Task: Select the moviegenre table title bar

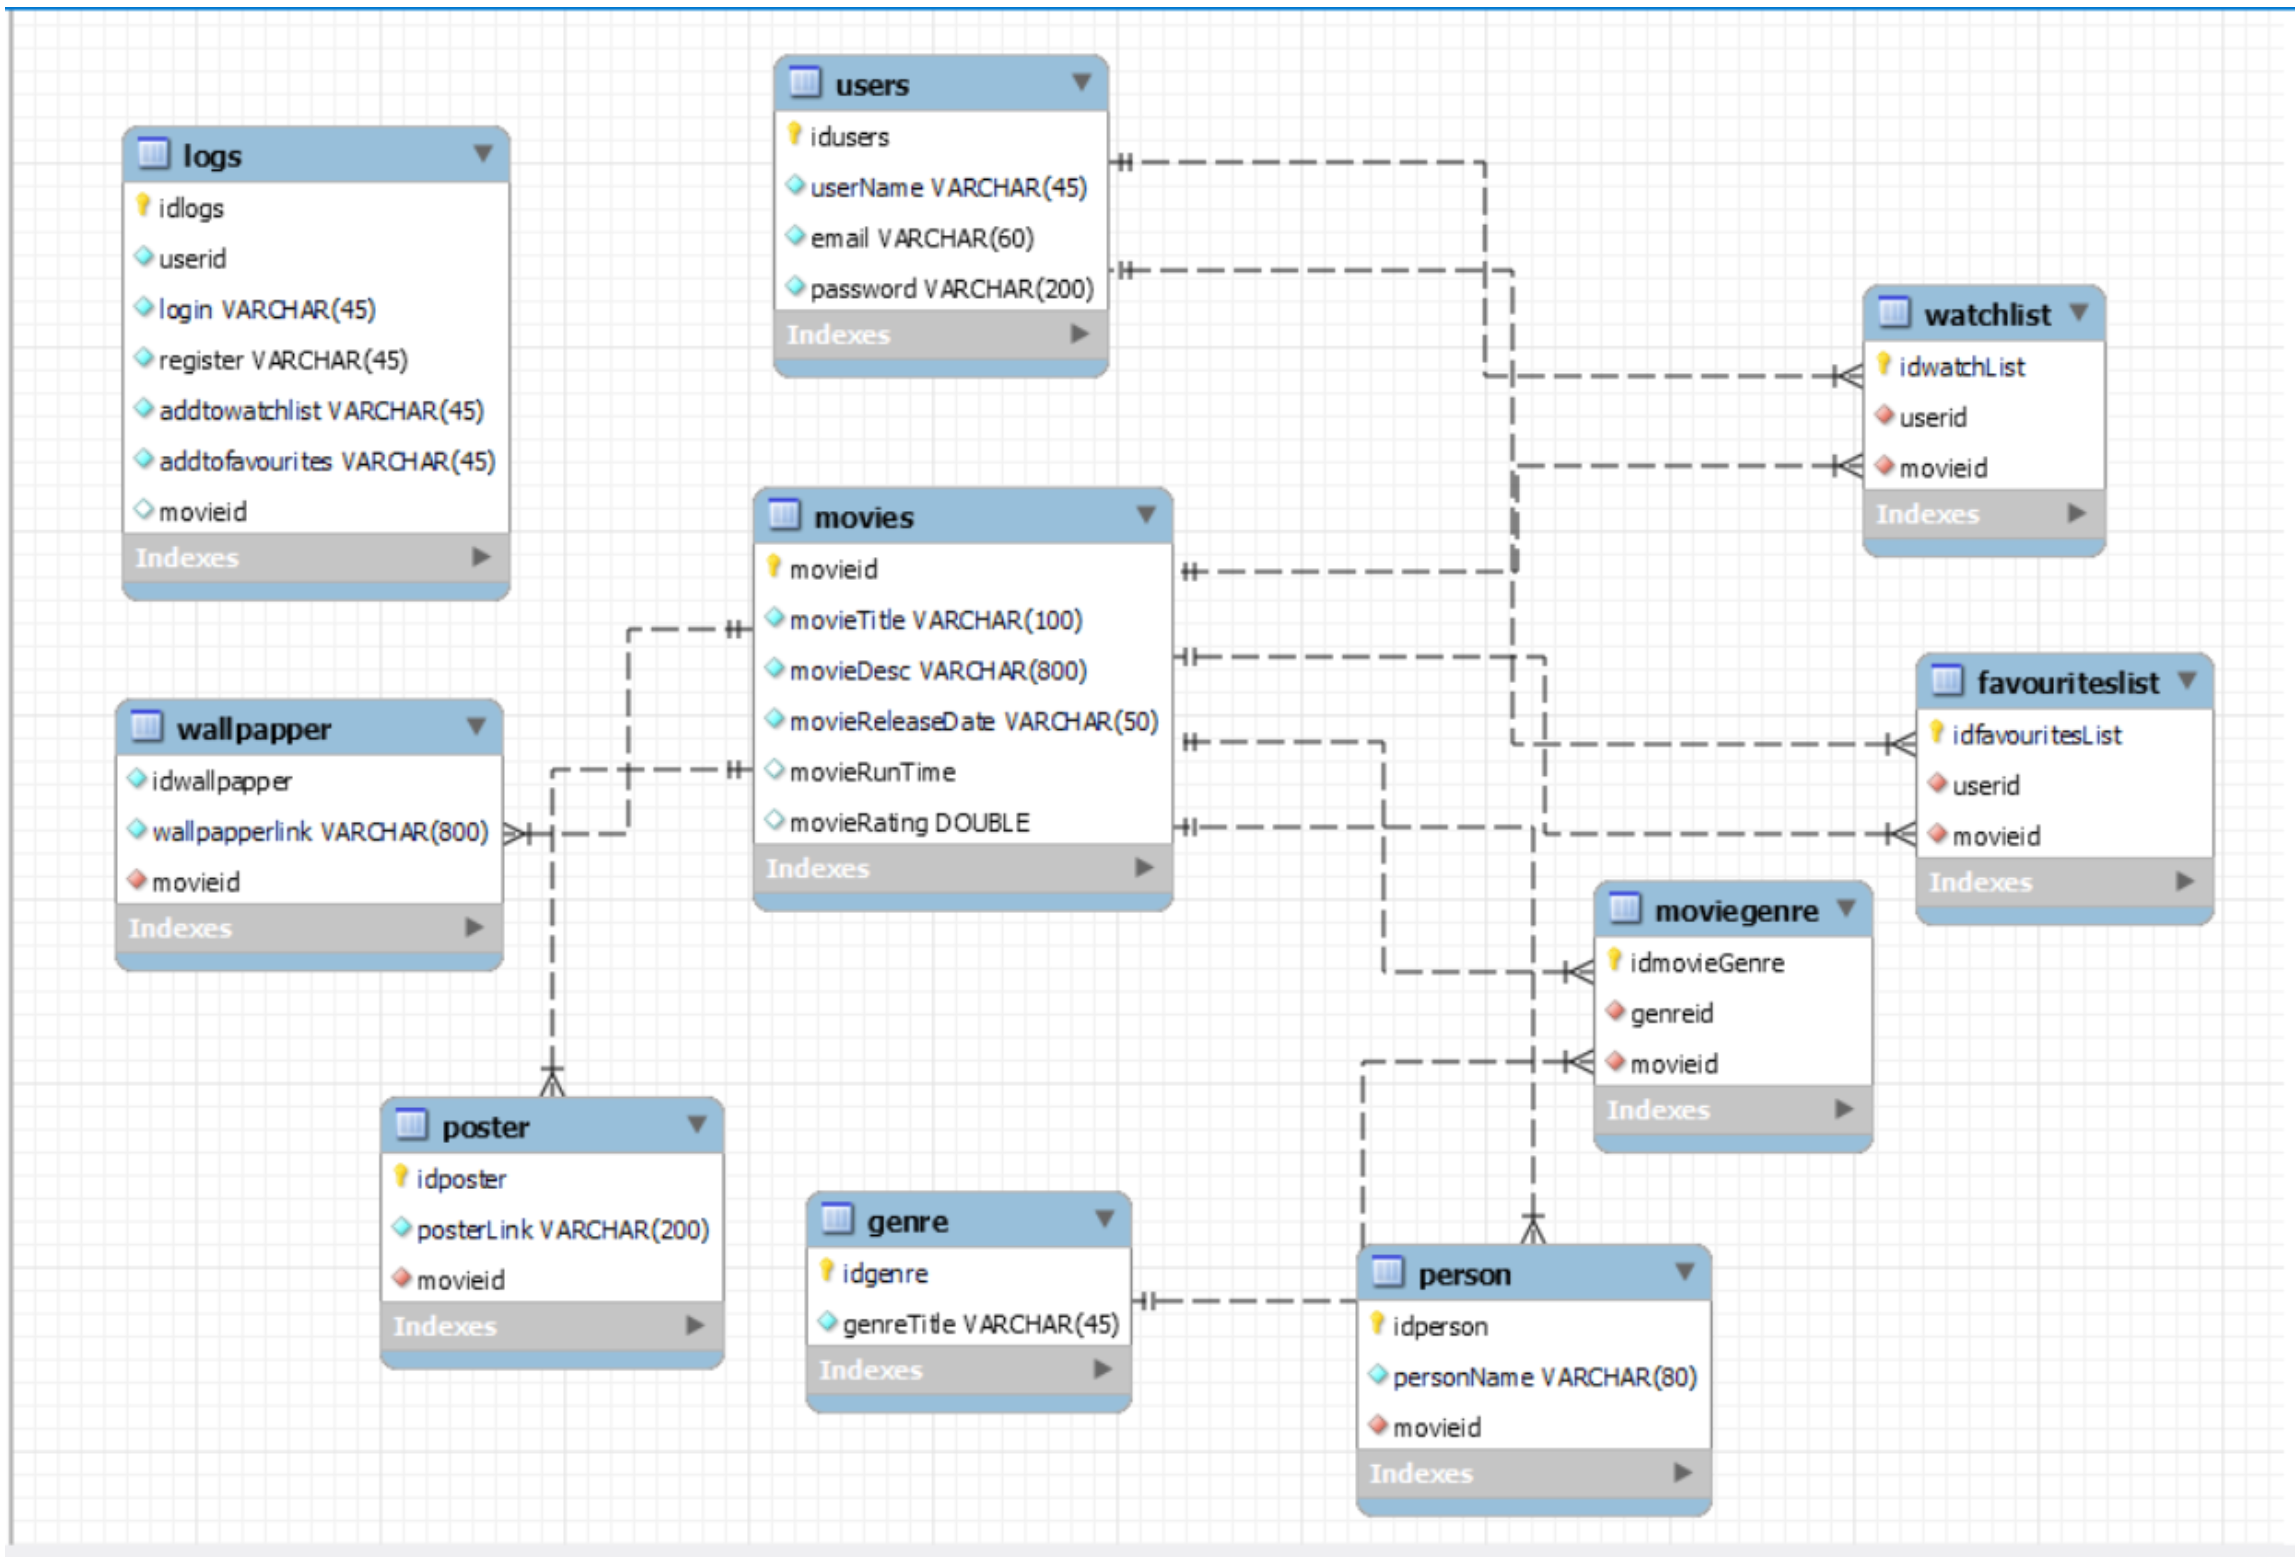Action: tap(1735, 910)
